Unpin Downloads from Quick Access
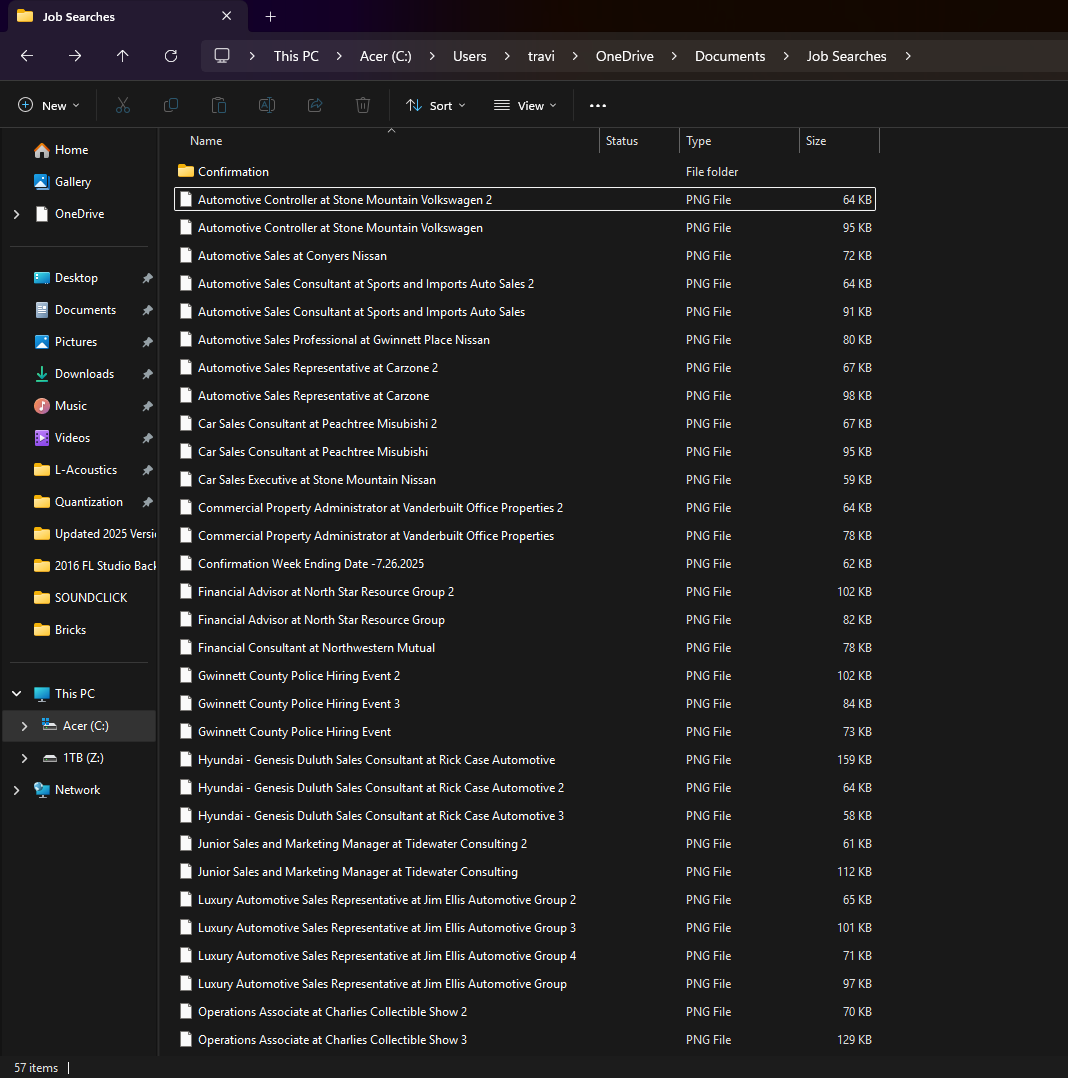Image resolution: width=1068 pixels, height=1078 pixels. [x=148, y=373]
